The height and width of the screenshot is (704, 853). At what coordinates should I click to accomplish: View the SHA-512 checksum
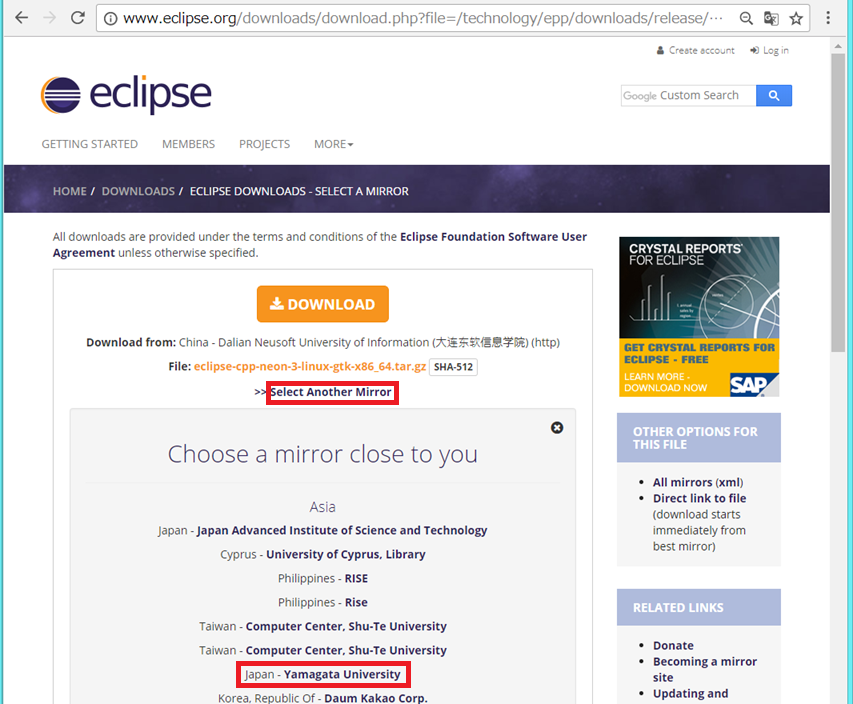453,366
